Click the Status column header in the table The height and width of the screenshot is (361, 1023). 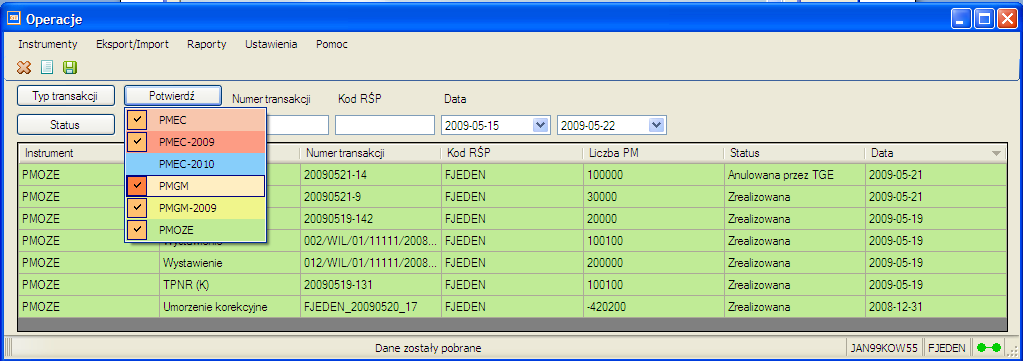[795, 153]
